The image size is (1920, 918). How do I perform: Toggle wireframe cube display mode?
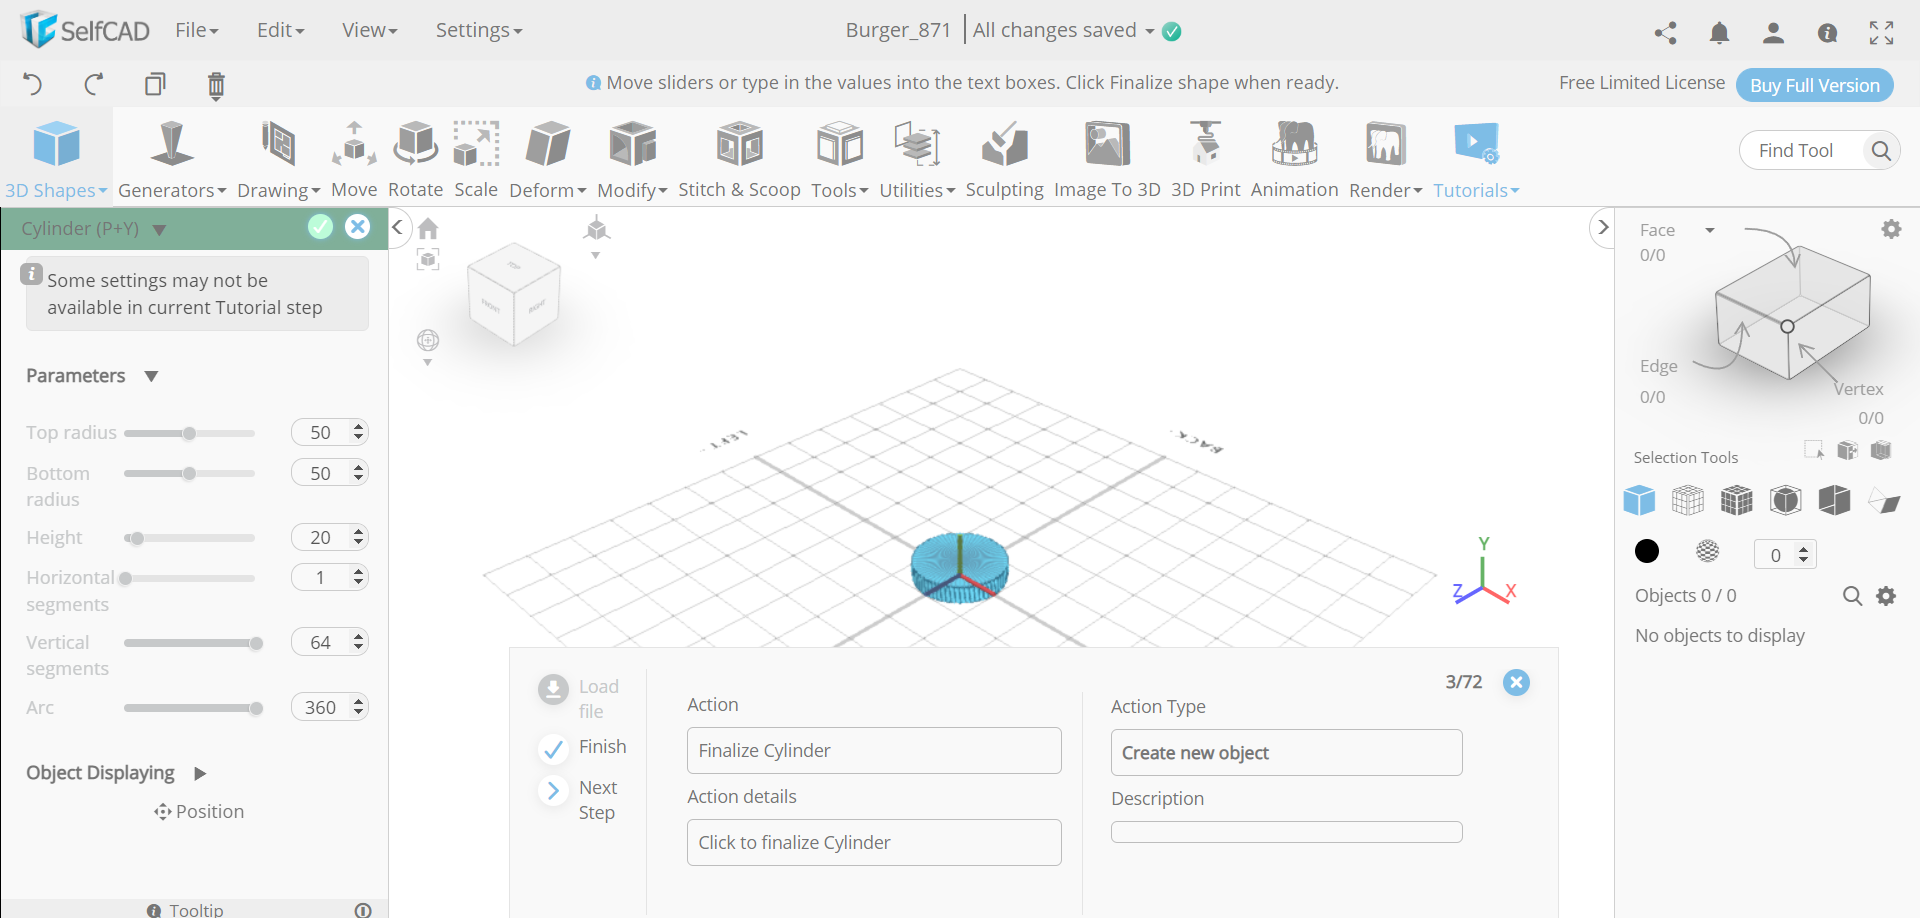pyautogui.click(x=1688, y=500)
